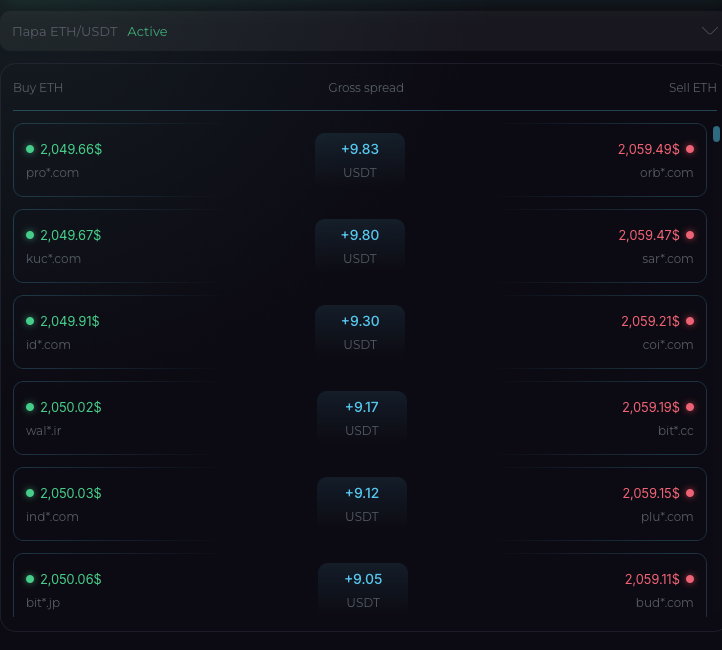
Task: Click red dot beside 2,059.11$
Action: click(690, 579)
